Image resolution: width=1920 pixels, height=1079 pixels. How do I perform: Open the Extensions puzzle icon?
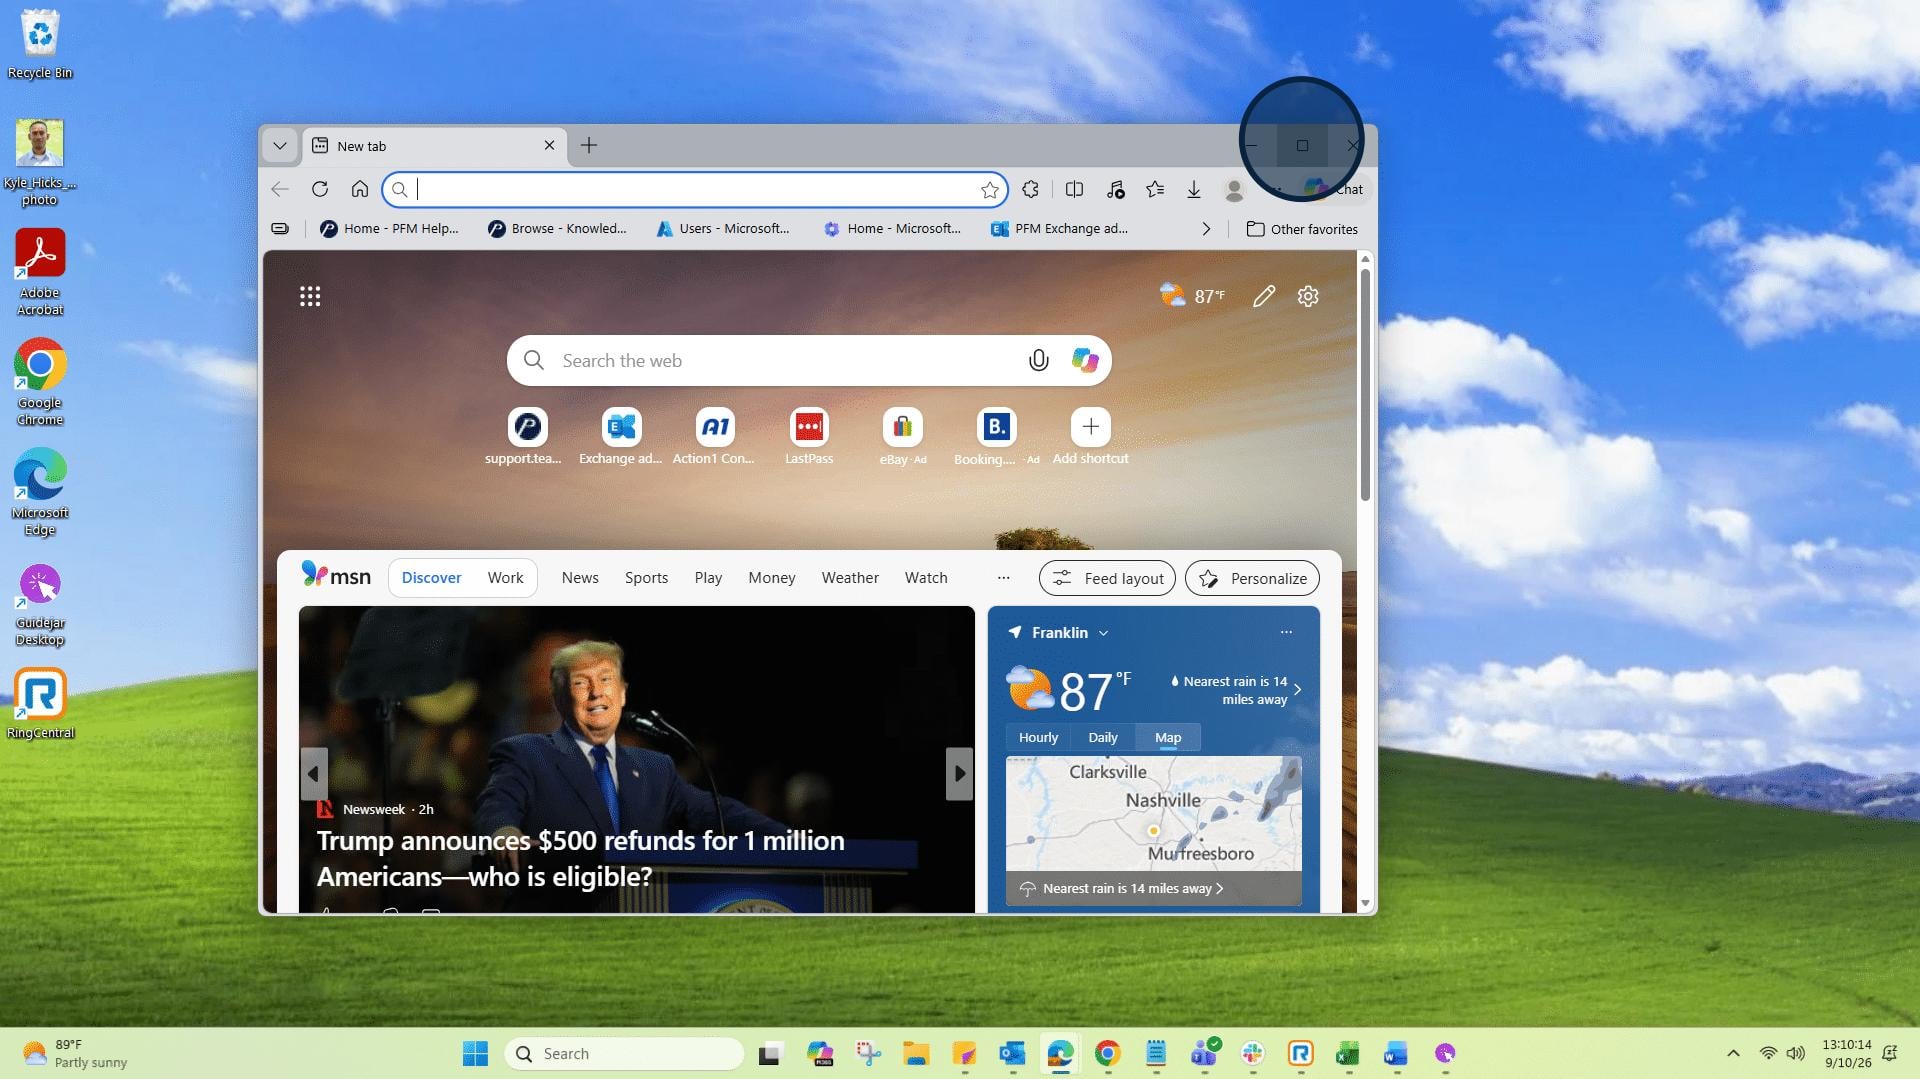point(1031,189)
